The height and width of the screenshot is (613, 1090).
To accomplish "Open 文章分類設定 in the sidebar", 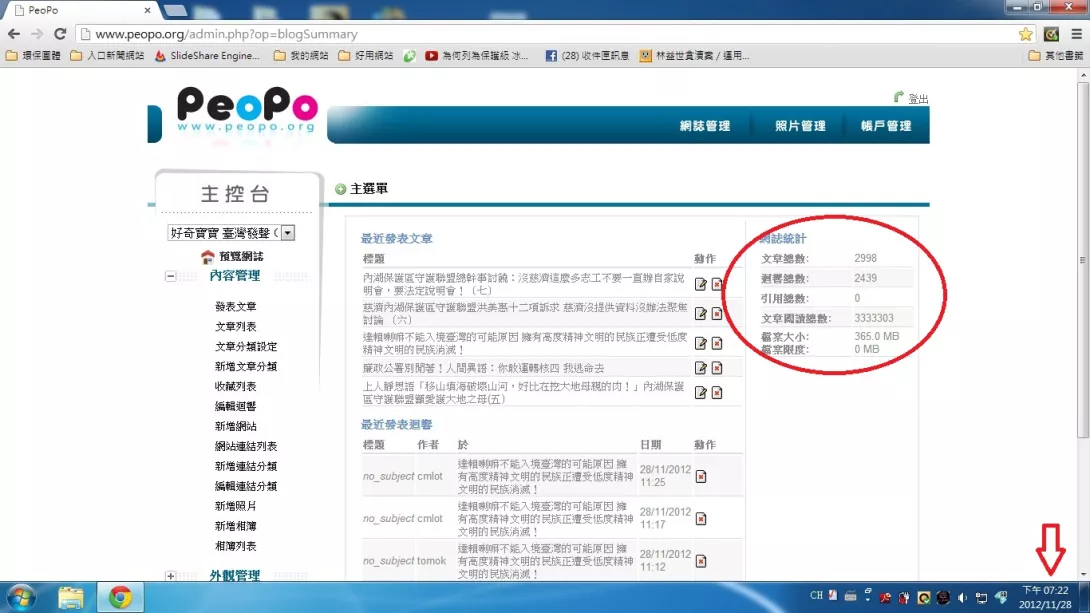I will tap(246, 347).
